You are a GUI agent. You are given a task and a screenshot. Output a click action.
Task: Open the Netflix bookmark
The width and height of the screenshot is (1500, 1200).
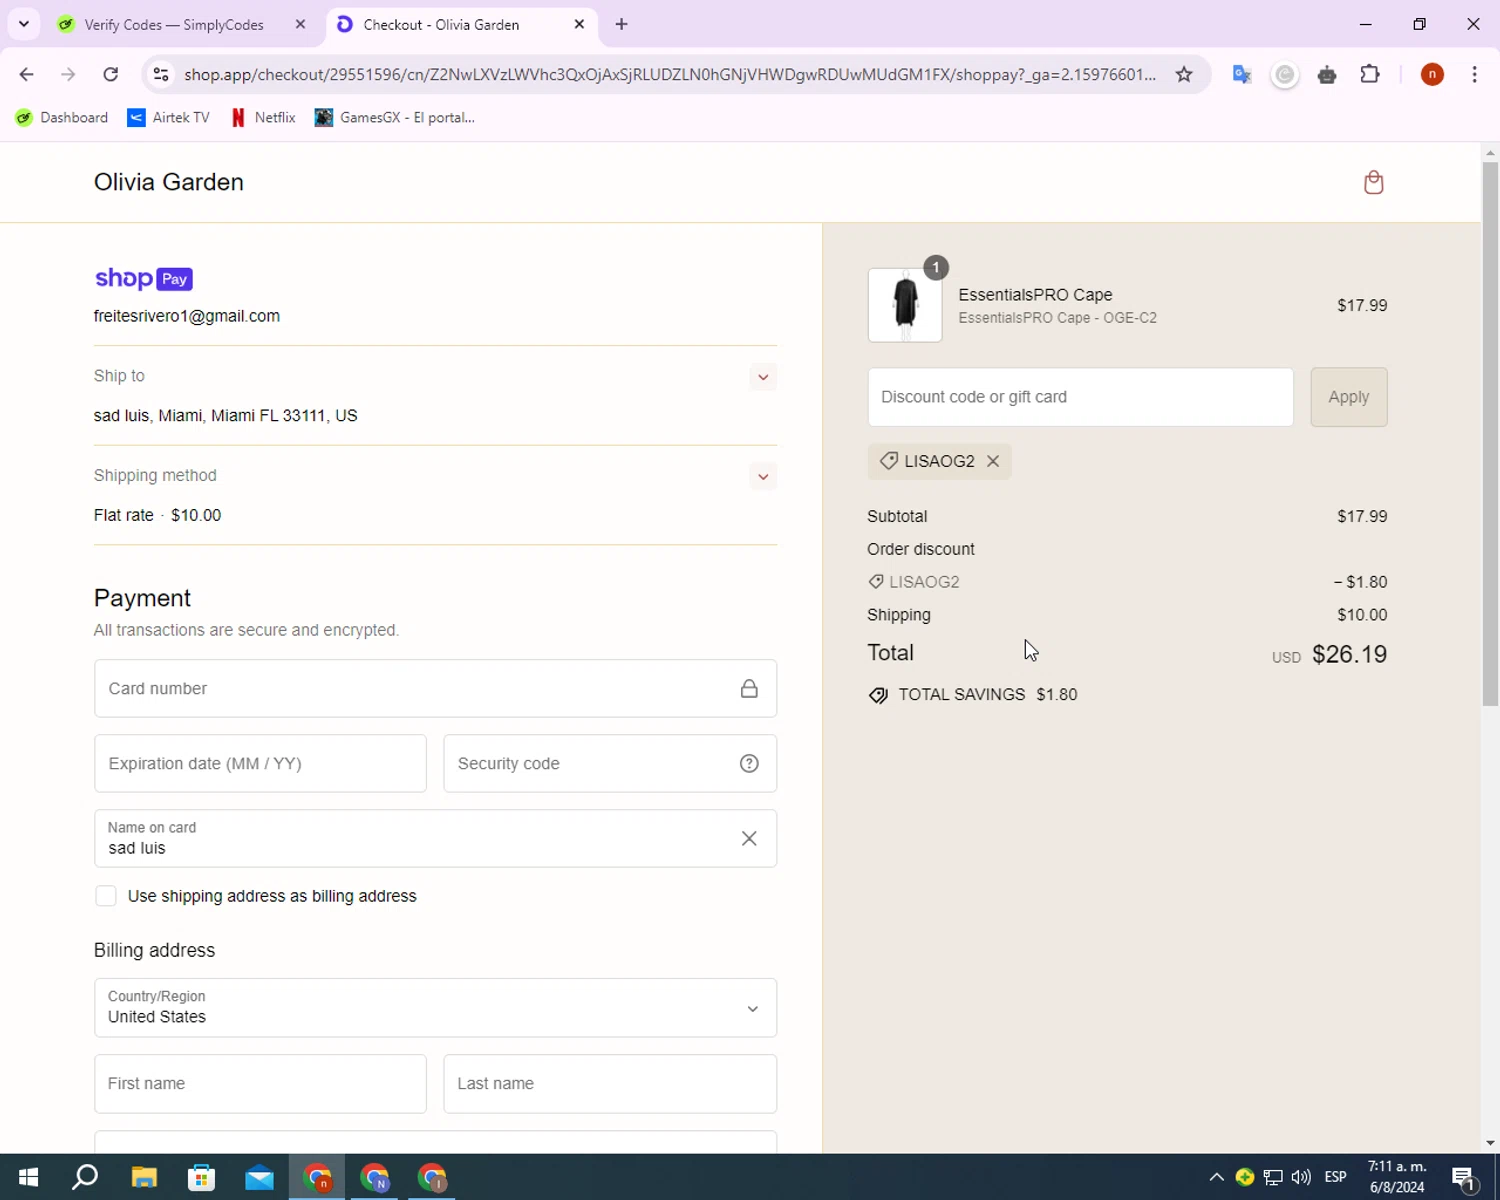(x=263, y=118)
